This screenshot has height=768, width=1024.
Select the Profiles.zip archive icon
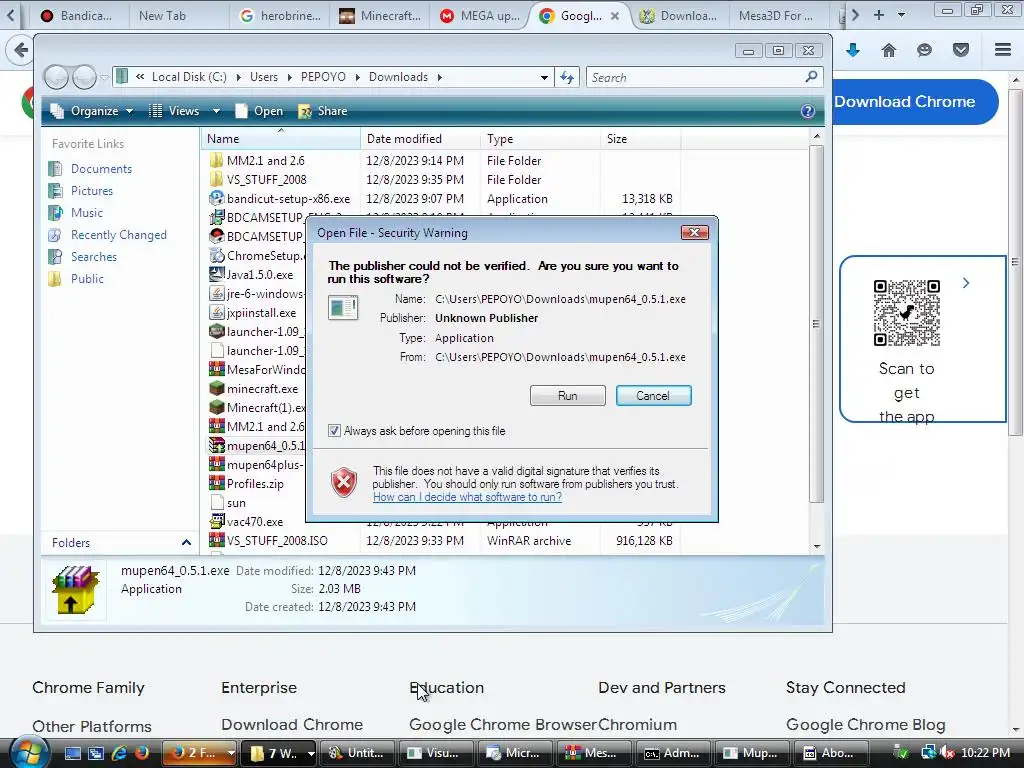[x=217, y=483]
